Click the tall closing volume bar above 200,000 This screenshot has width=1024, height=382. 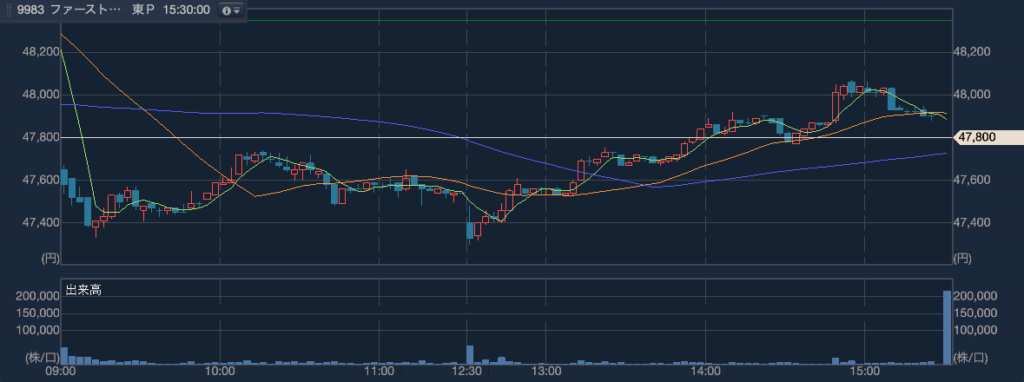[947, 327]
